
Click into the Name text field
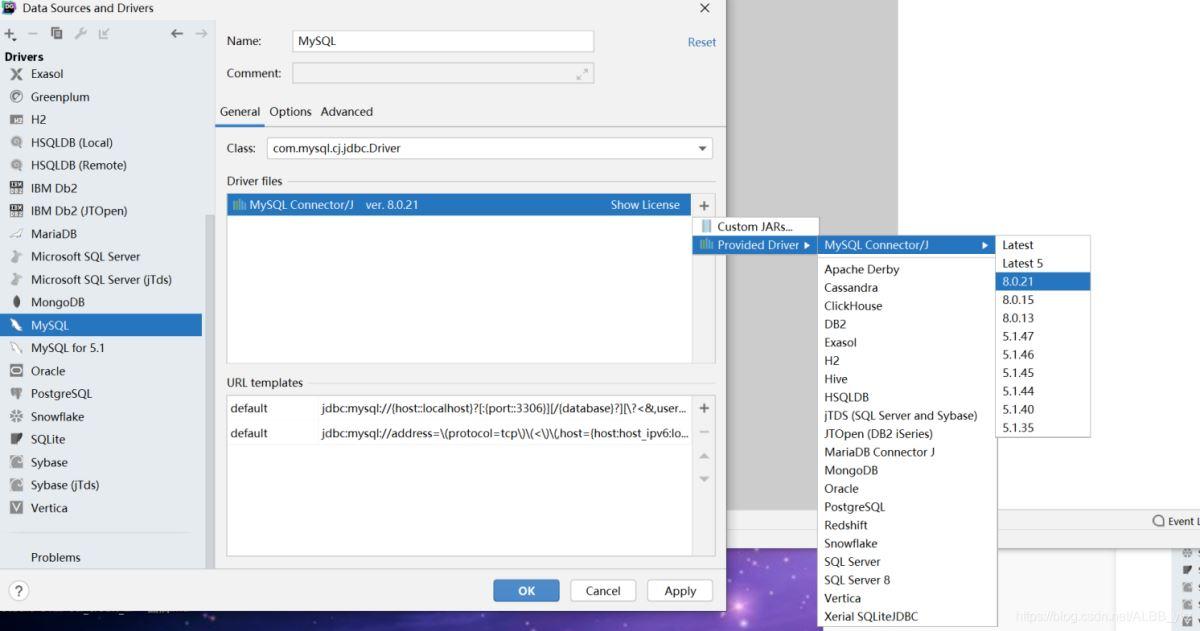(x=443, y=42)
